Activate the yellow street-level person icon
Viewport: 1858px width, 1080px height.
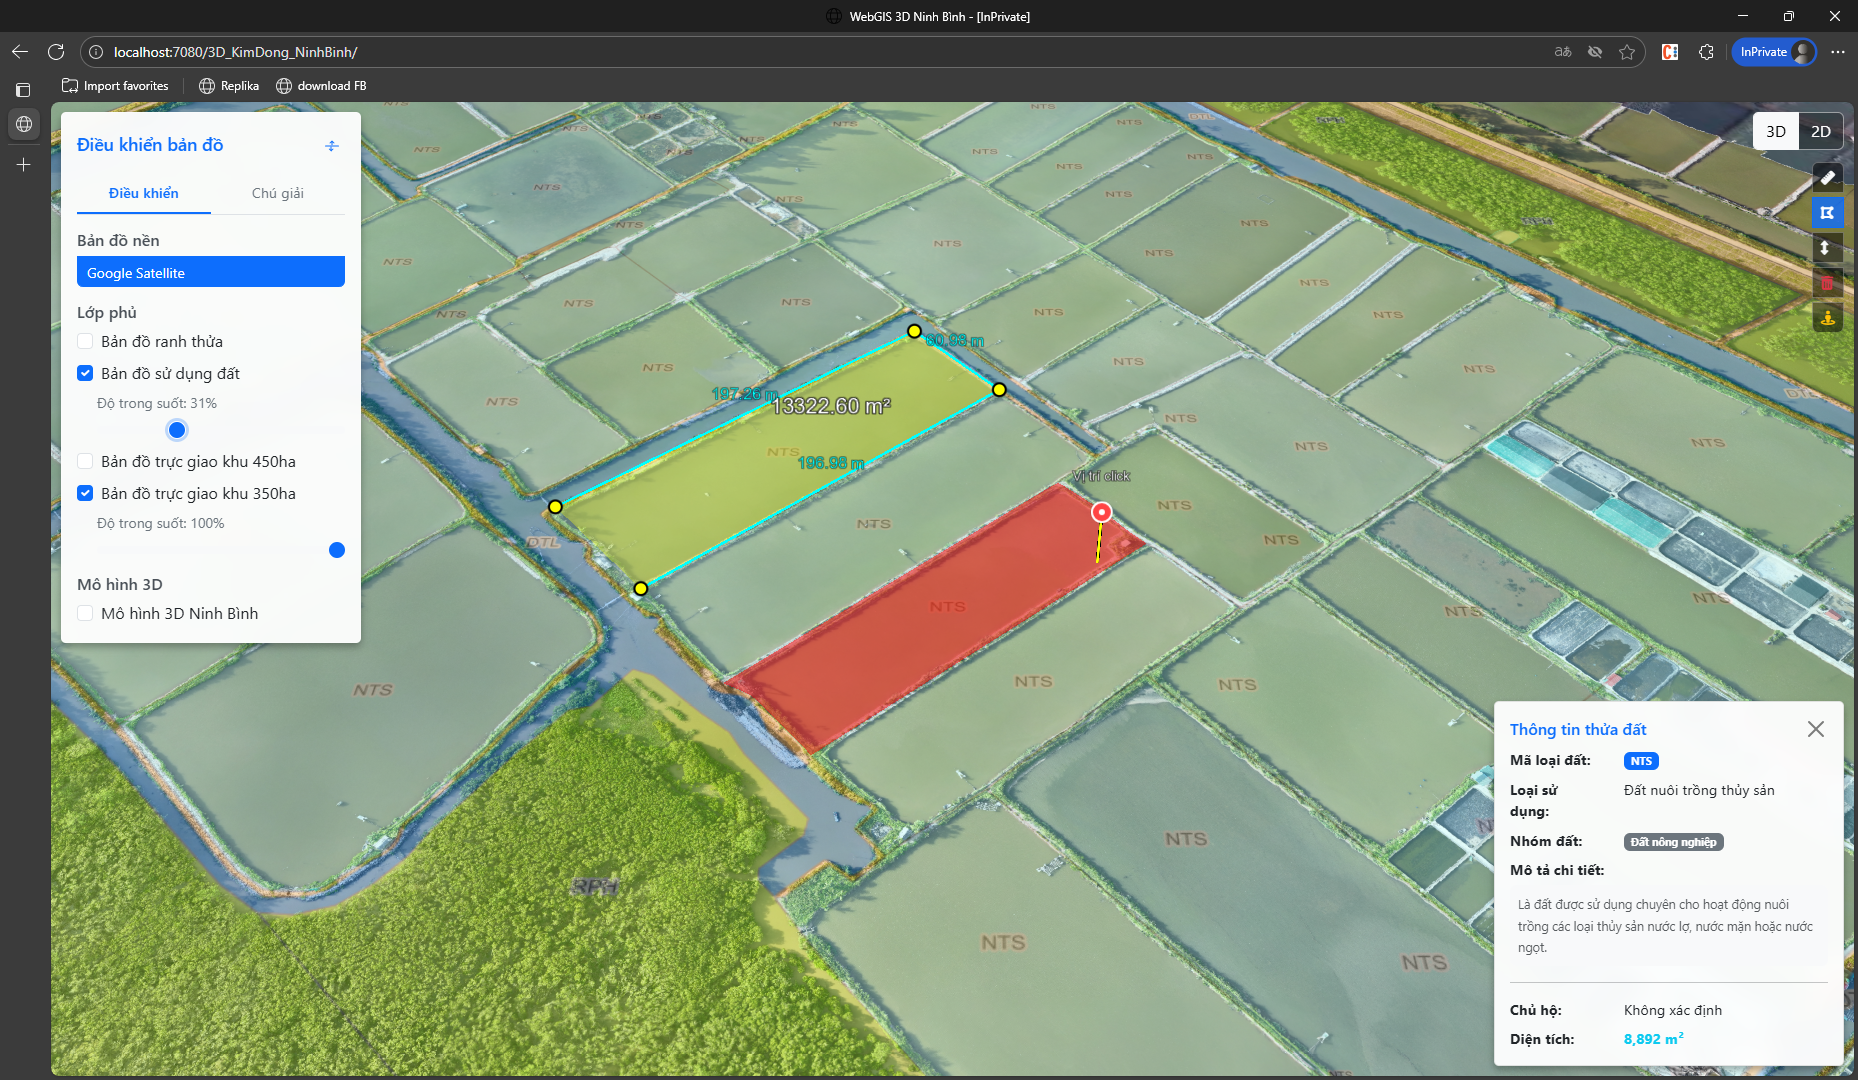click(x=1827, y=318)
